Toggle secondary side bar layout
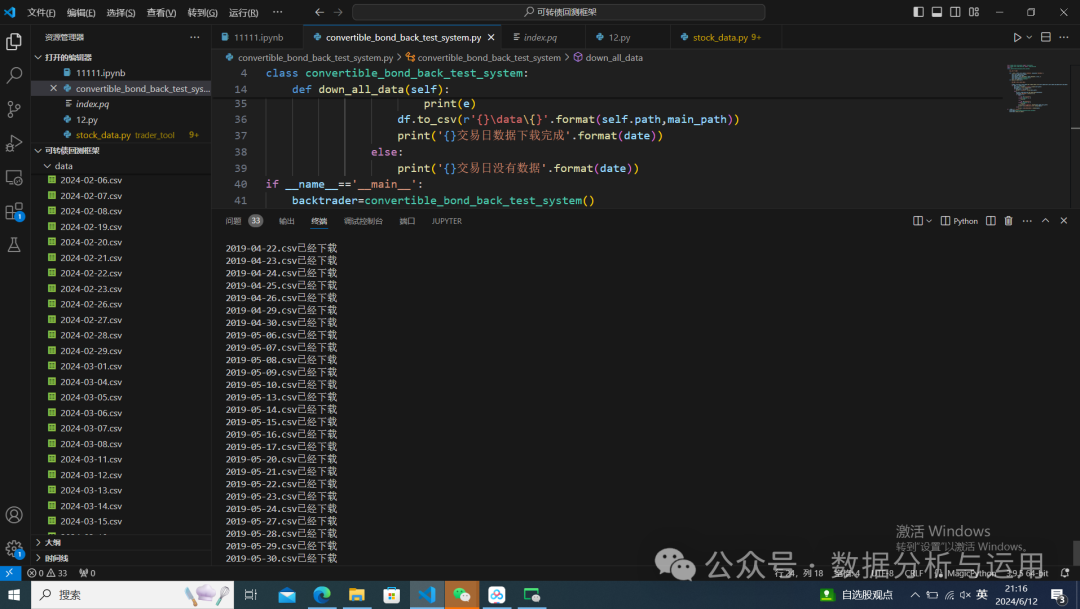Viewport: 1080px width, 609px height. coord(955,12)
